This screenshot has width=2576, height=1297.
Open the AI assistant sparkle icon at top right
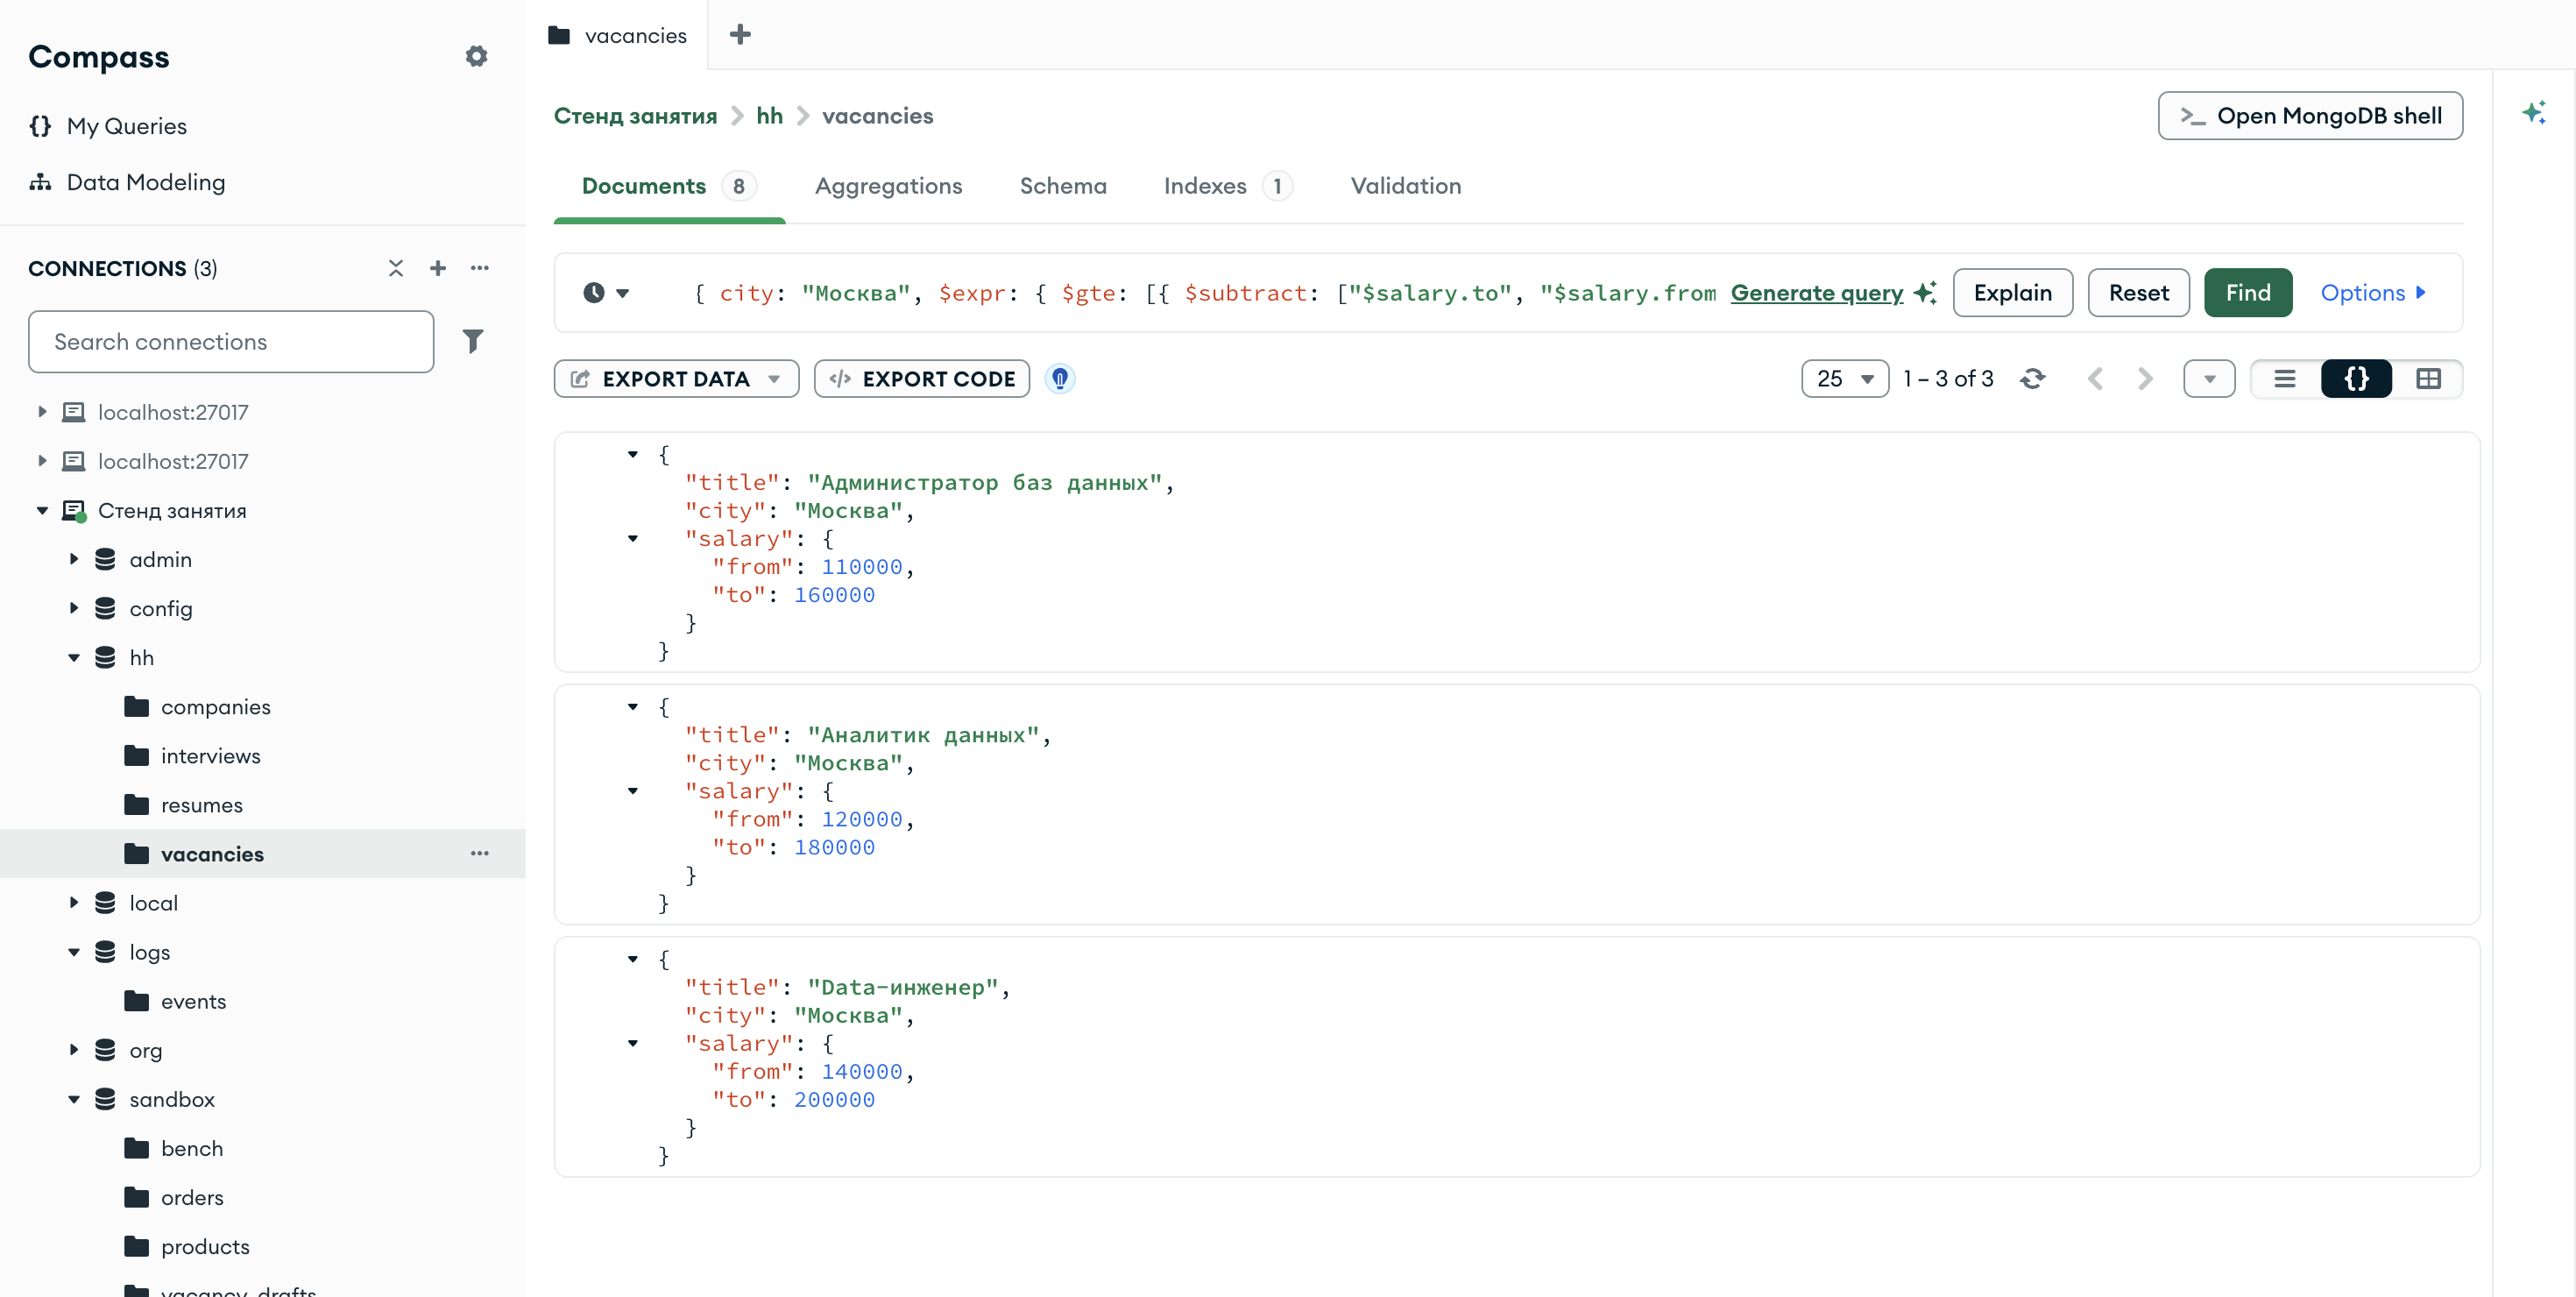[2533, 113]
